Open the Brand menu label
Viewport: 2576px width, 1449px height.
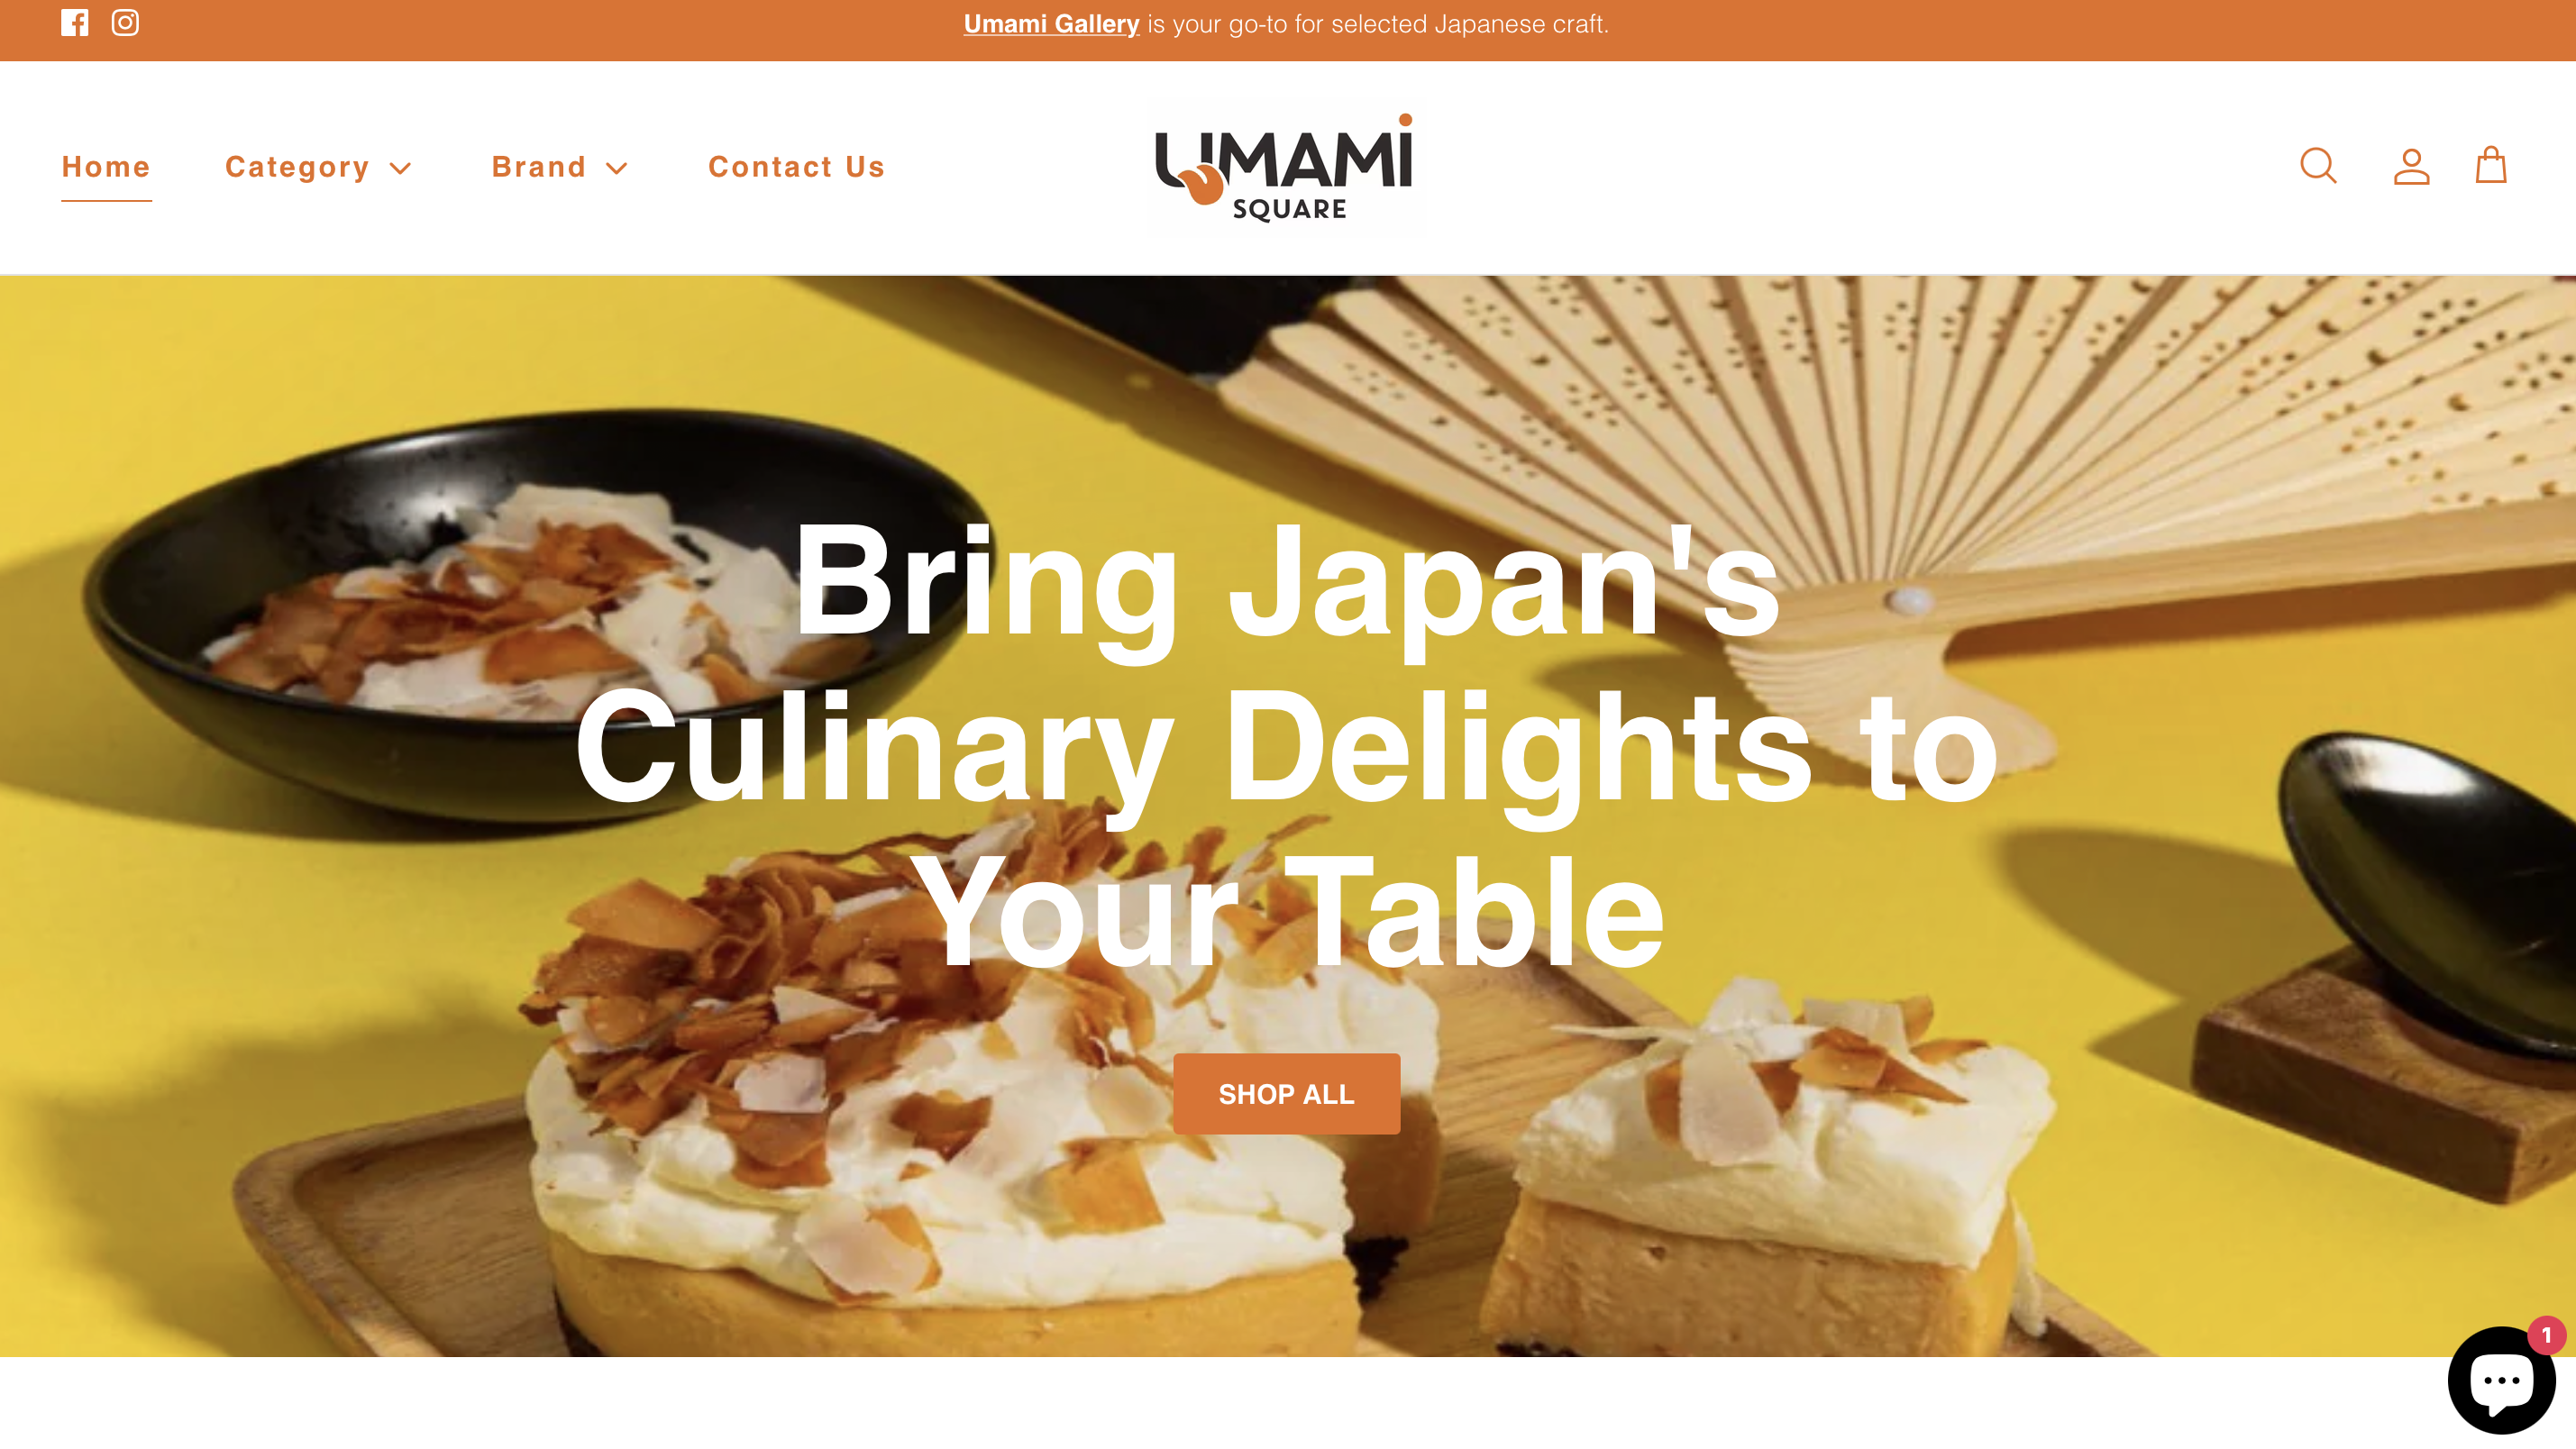[539, 167]
